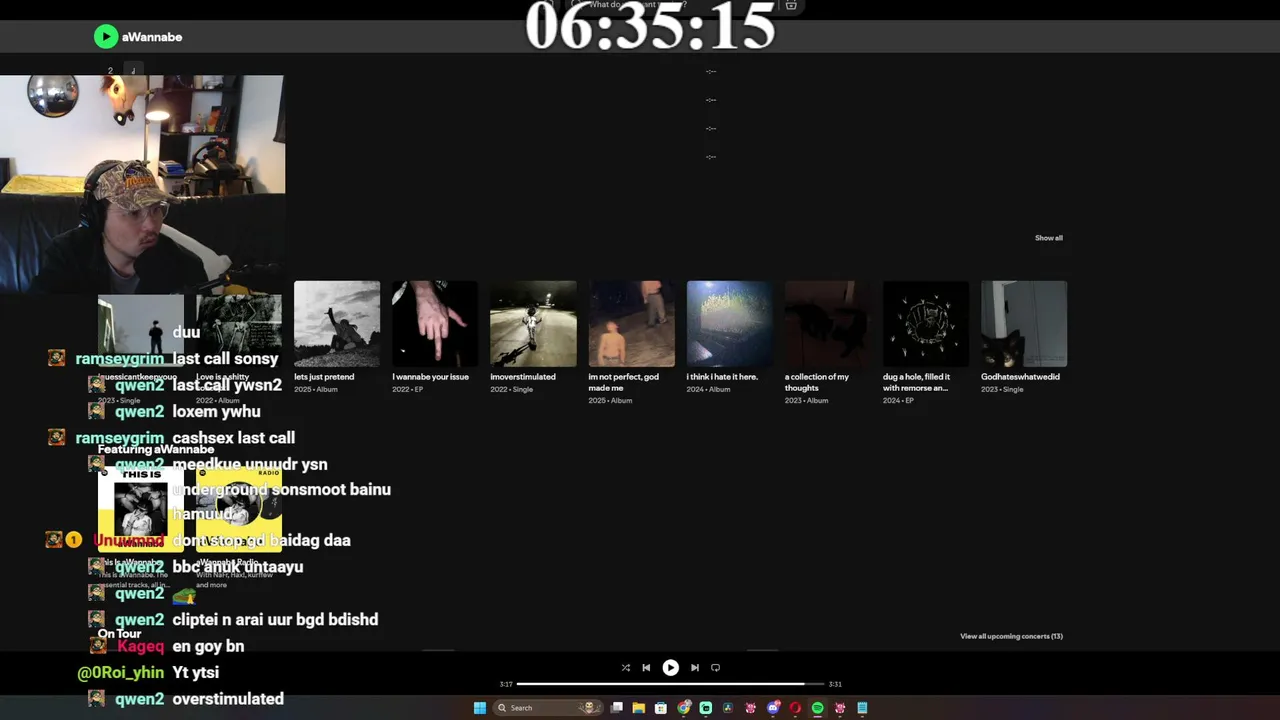Click the Show all link above the albums

pyautogui.click(x=1049, y=238)
